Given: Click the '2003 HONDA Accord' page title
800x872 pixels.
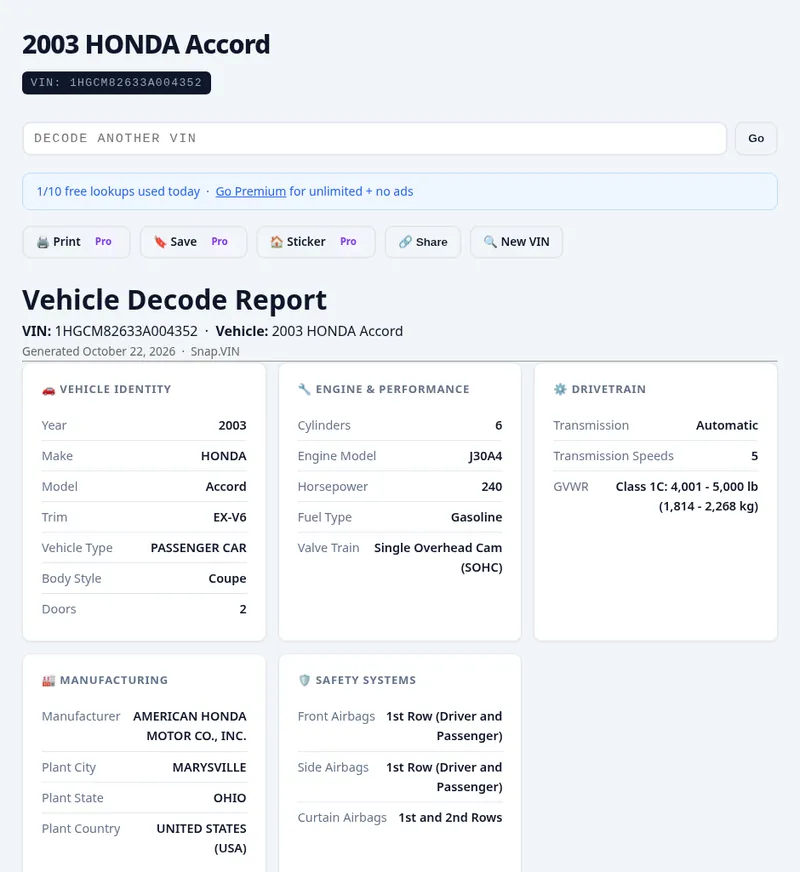Looking at the screenshot, I should (146, 44).
